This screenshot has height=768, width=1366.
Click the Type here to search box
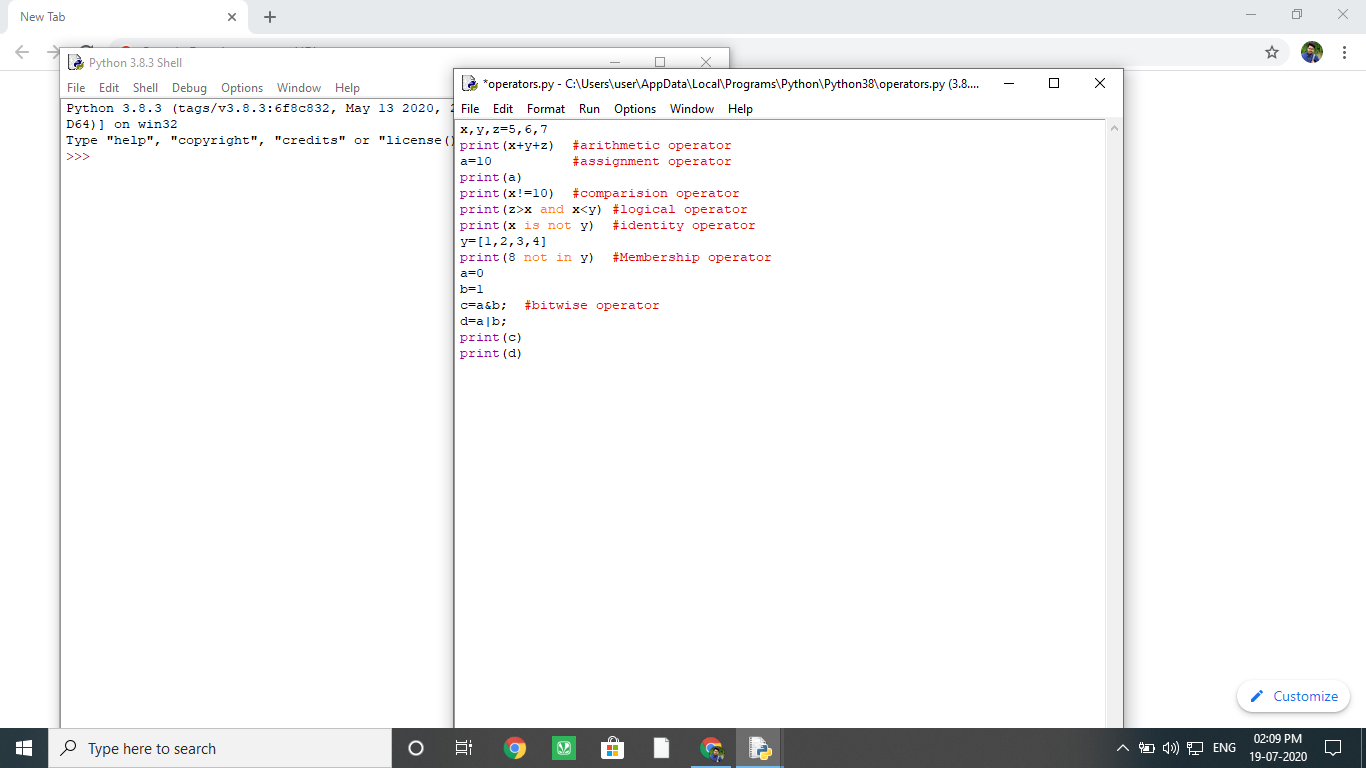pyautogui.click(x=220, y=748)
